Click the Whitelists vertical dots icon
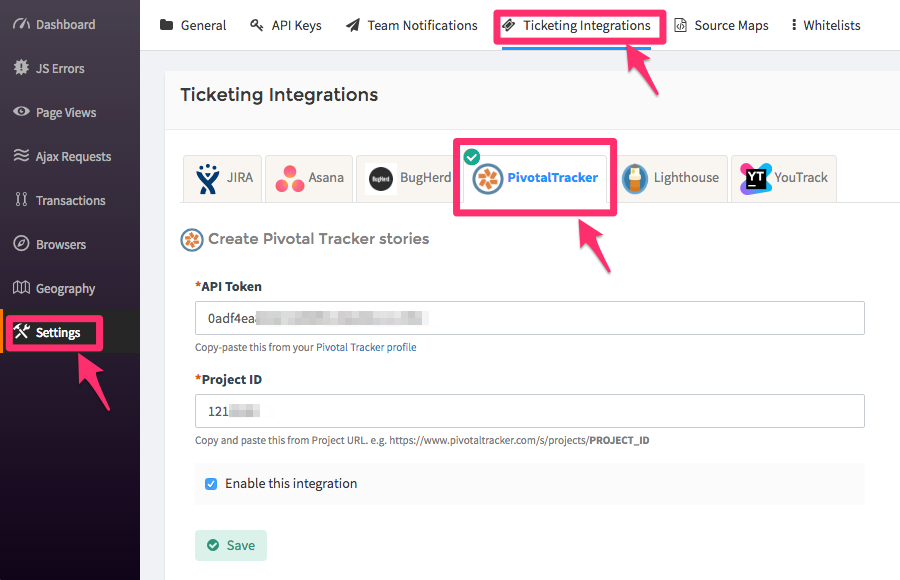900x580 pixels. pyautogui.click(x=794, y=25)
